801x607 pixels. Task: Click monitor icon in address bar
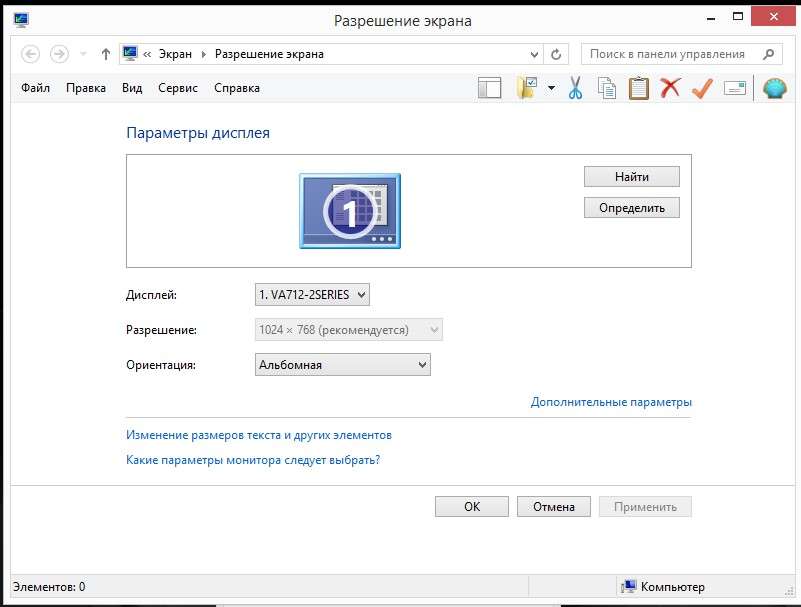point(130,53)
